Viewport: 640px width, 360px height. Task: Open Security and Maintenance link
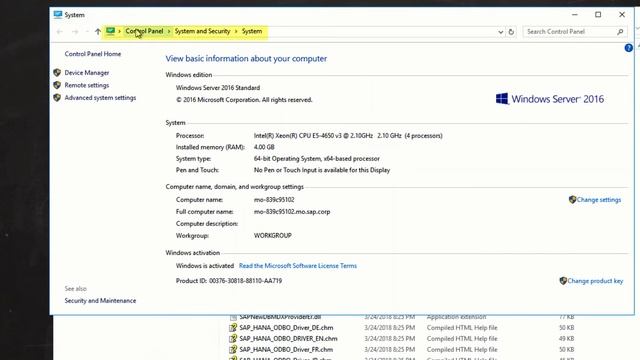[100, 301]
